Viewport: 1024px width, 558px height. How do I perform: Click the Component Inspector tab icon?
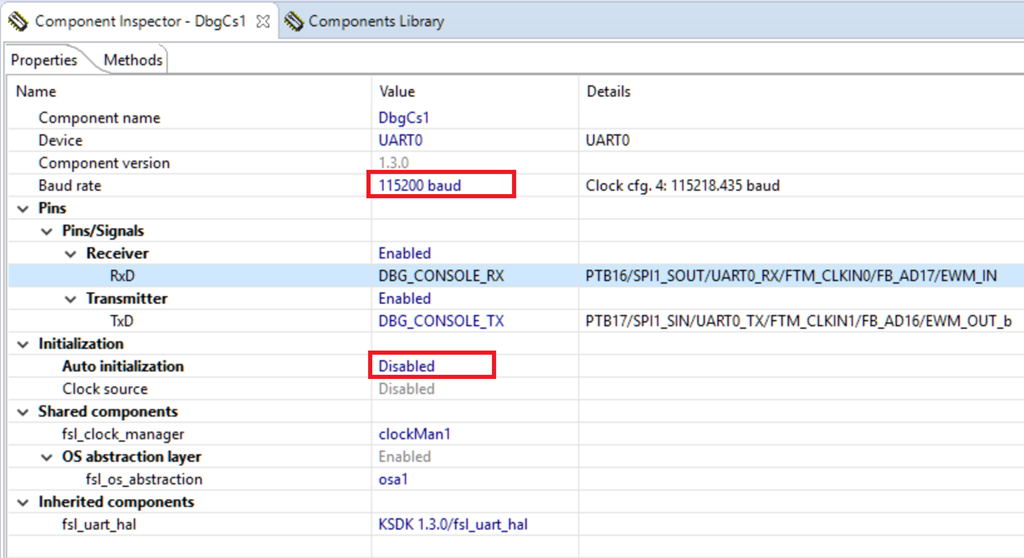click(x=17, y=21)
